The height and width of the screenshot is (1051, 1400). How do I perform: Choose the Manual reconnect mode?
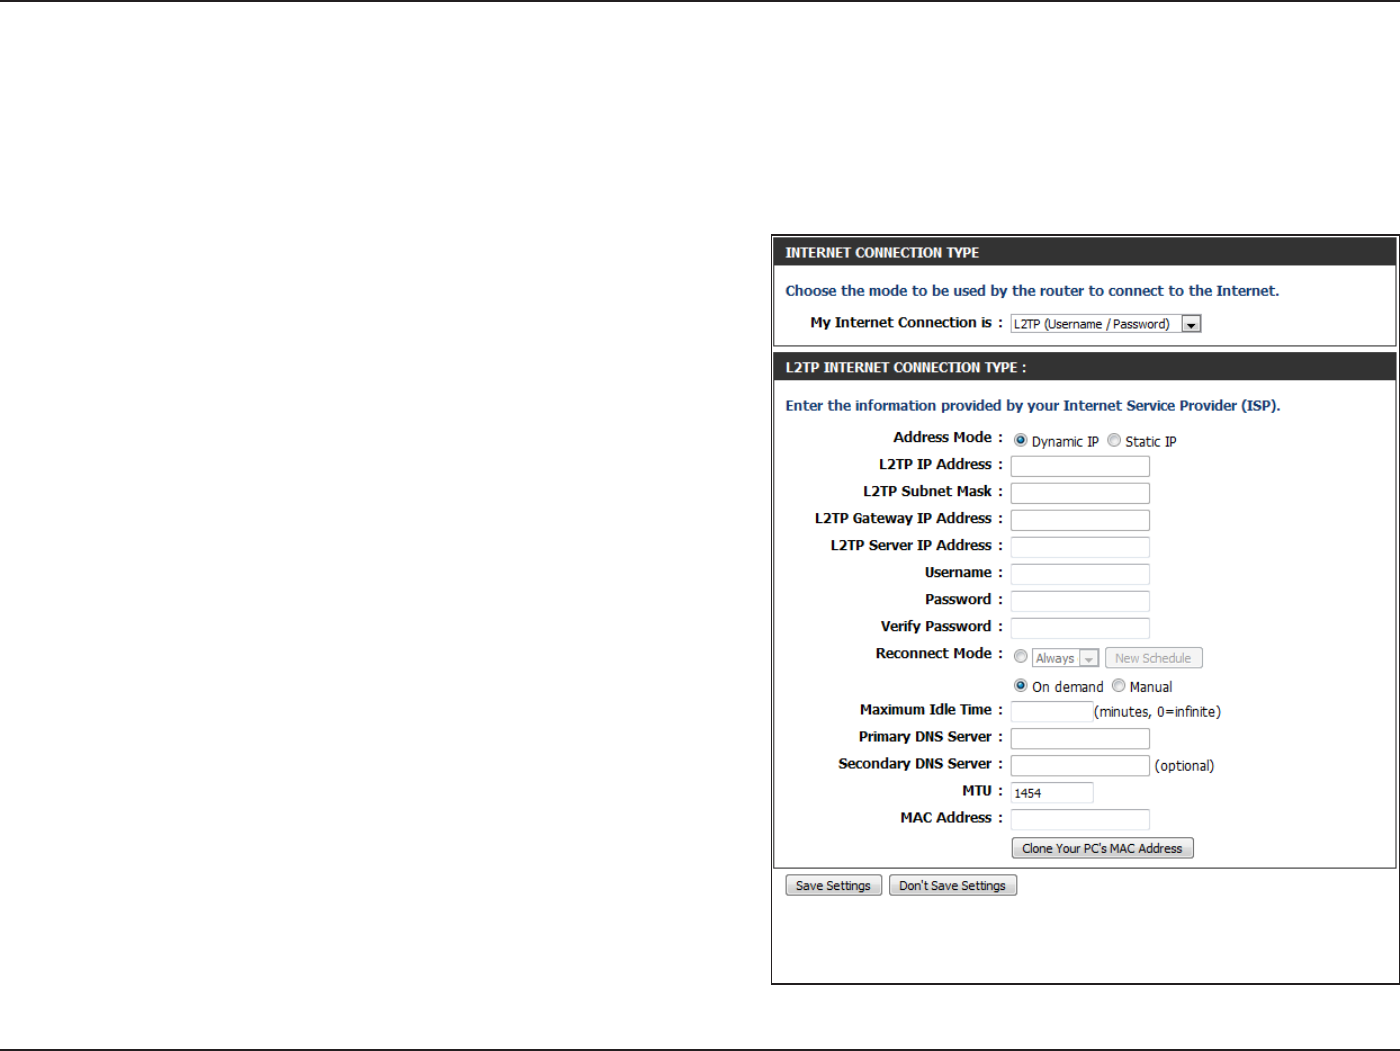click(1118, 686)
